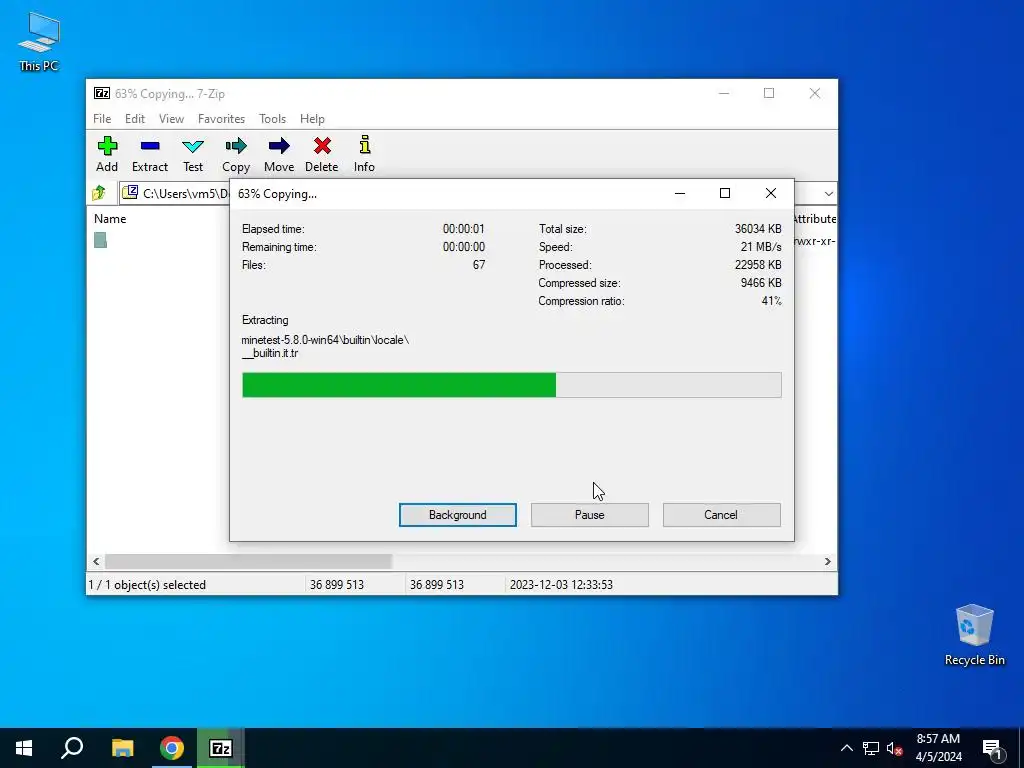Screen dimensions: 1024x768
Task: Maximize the Copying progress dialog
Action: (725, 193)
